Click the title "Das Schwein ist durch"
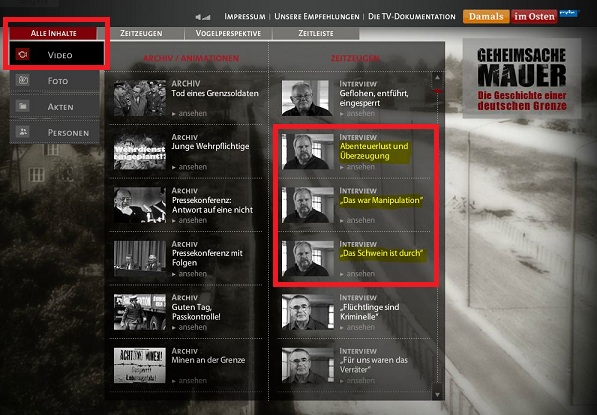The height and width of the screenshot is (415, 597). pos(382,253)
